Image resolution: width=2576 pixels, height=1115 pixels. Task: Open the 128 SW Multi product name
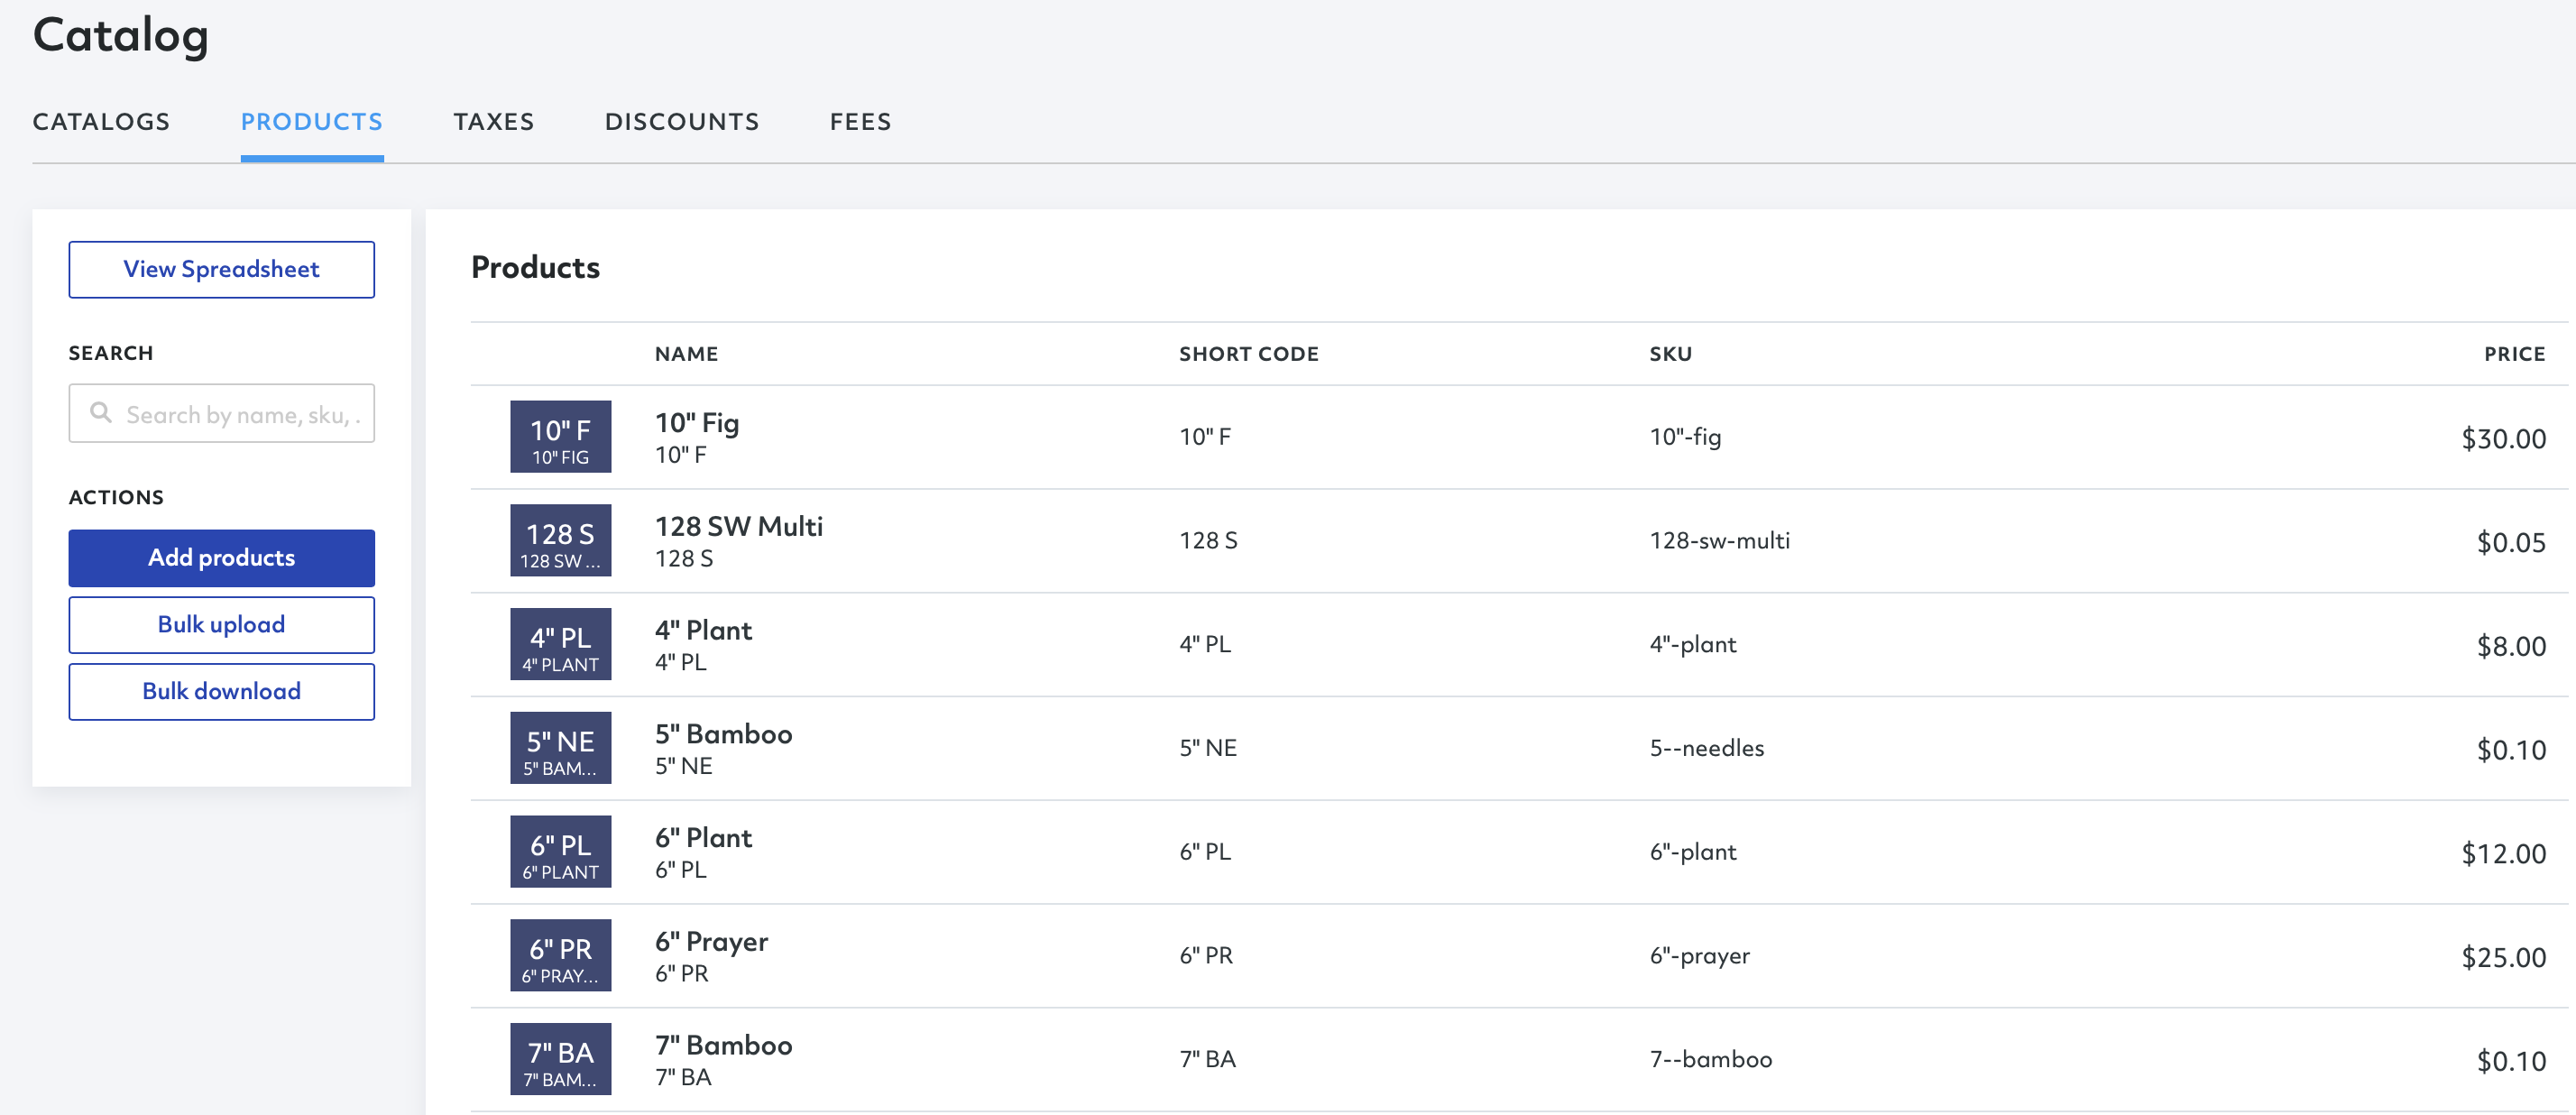(739, 527)
